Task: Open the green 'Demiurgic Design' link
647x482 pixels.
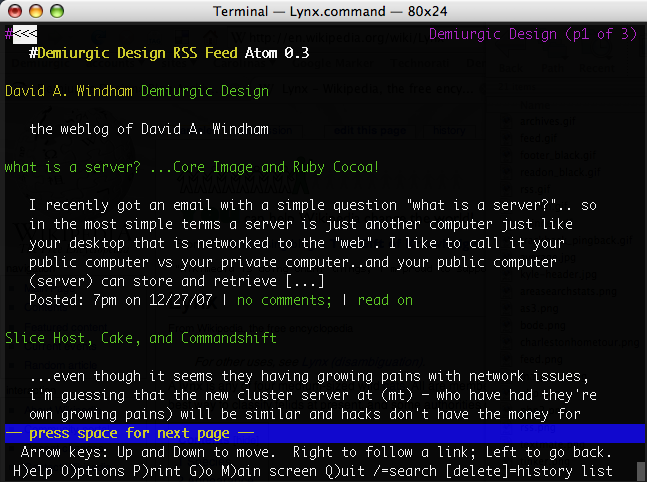Action: point(205,91)
